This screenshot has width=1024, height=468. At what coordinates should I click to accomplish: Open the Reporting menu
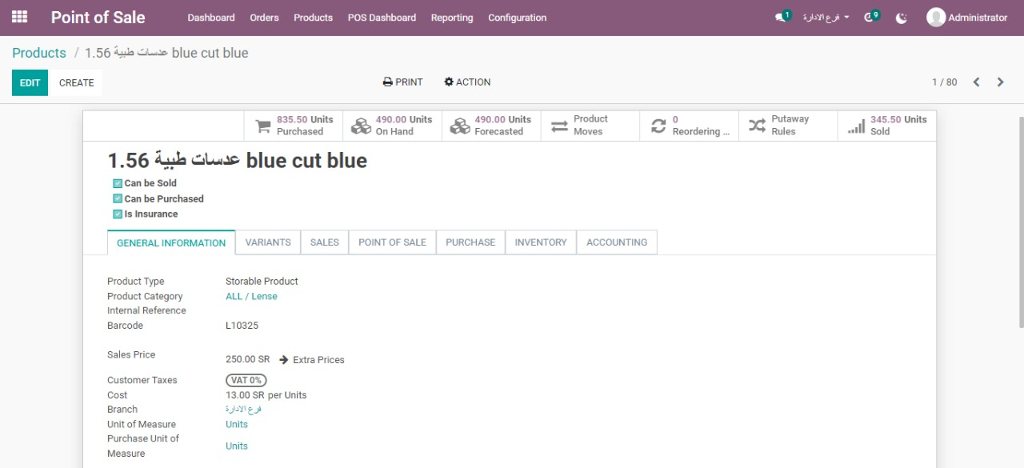click(x=451, y=18)
